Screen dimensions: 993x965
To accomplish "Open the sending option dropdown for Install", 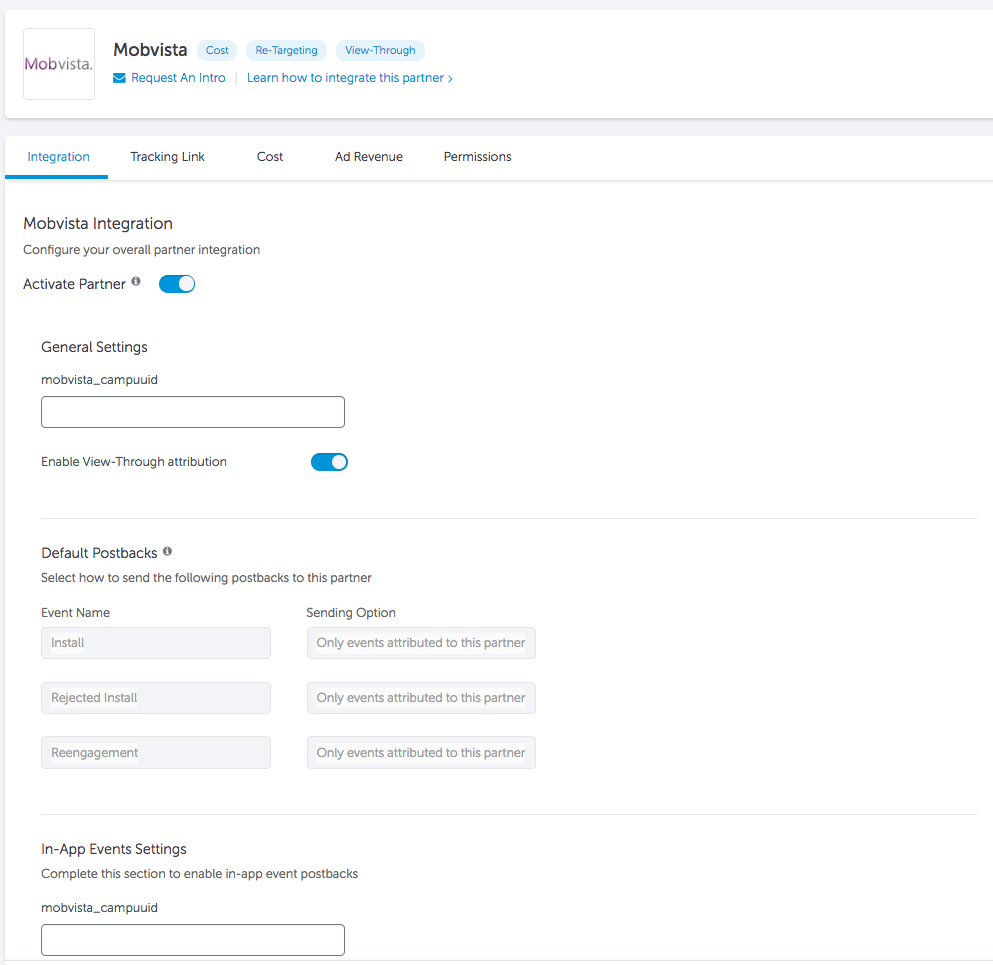I will tap(421, 643).
